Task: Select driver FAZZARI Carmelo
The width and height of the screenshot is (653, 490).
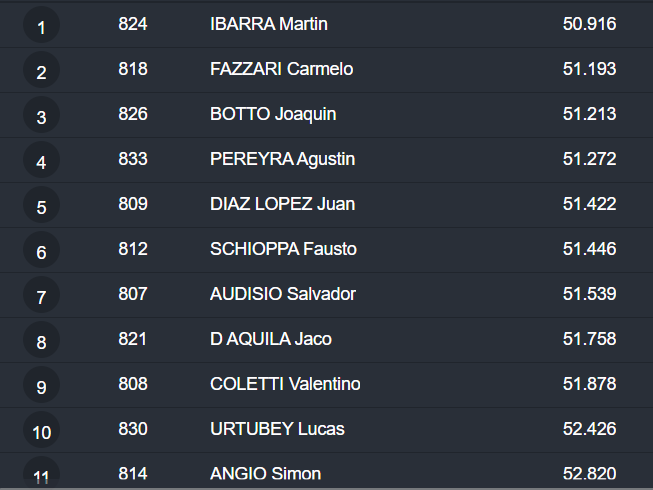Action: pos(281,69)
